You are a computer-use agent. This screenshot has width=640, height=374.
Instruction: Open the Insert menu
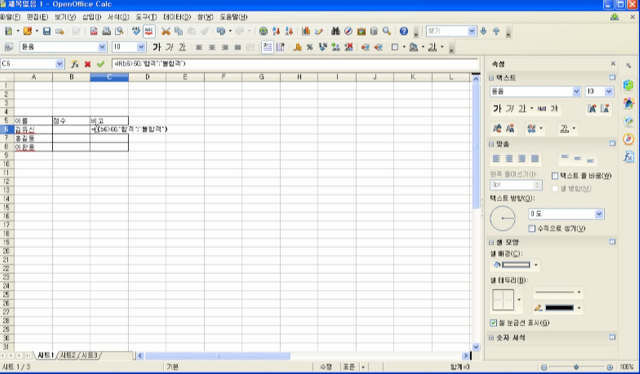(x=92, y=17)
